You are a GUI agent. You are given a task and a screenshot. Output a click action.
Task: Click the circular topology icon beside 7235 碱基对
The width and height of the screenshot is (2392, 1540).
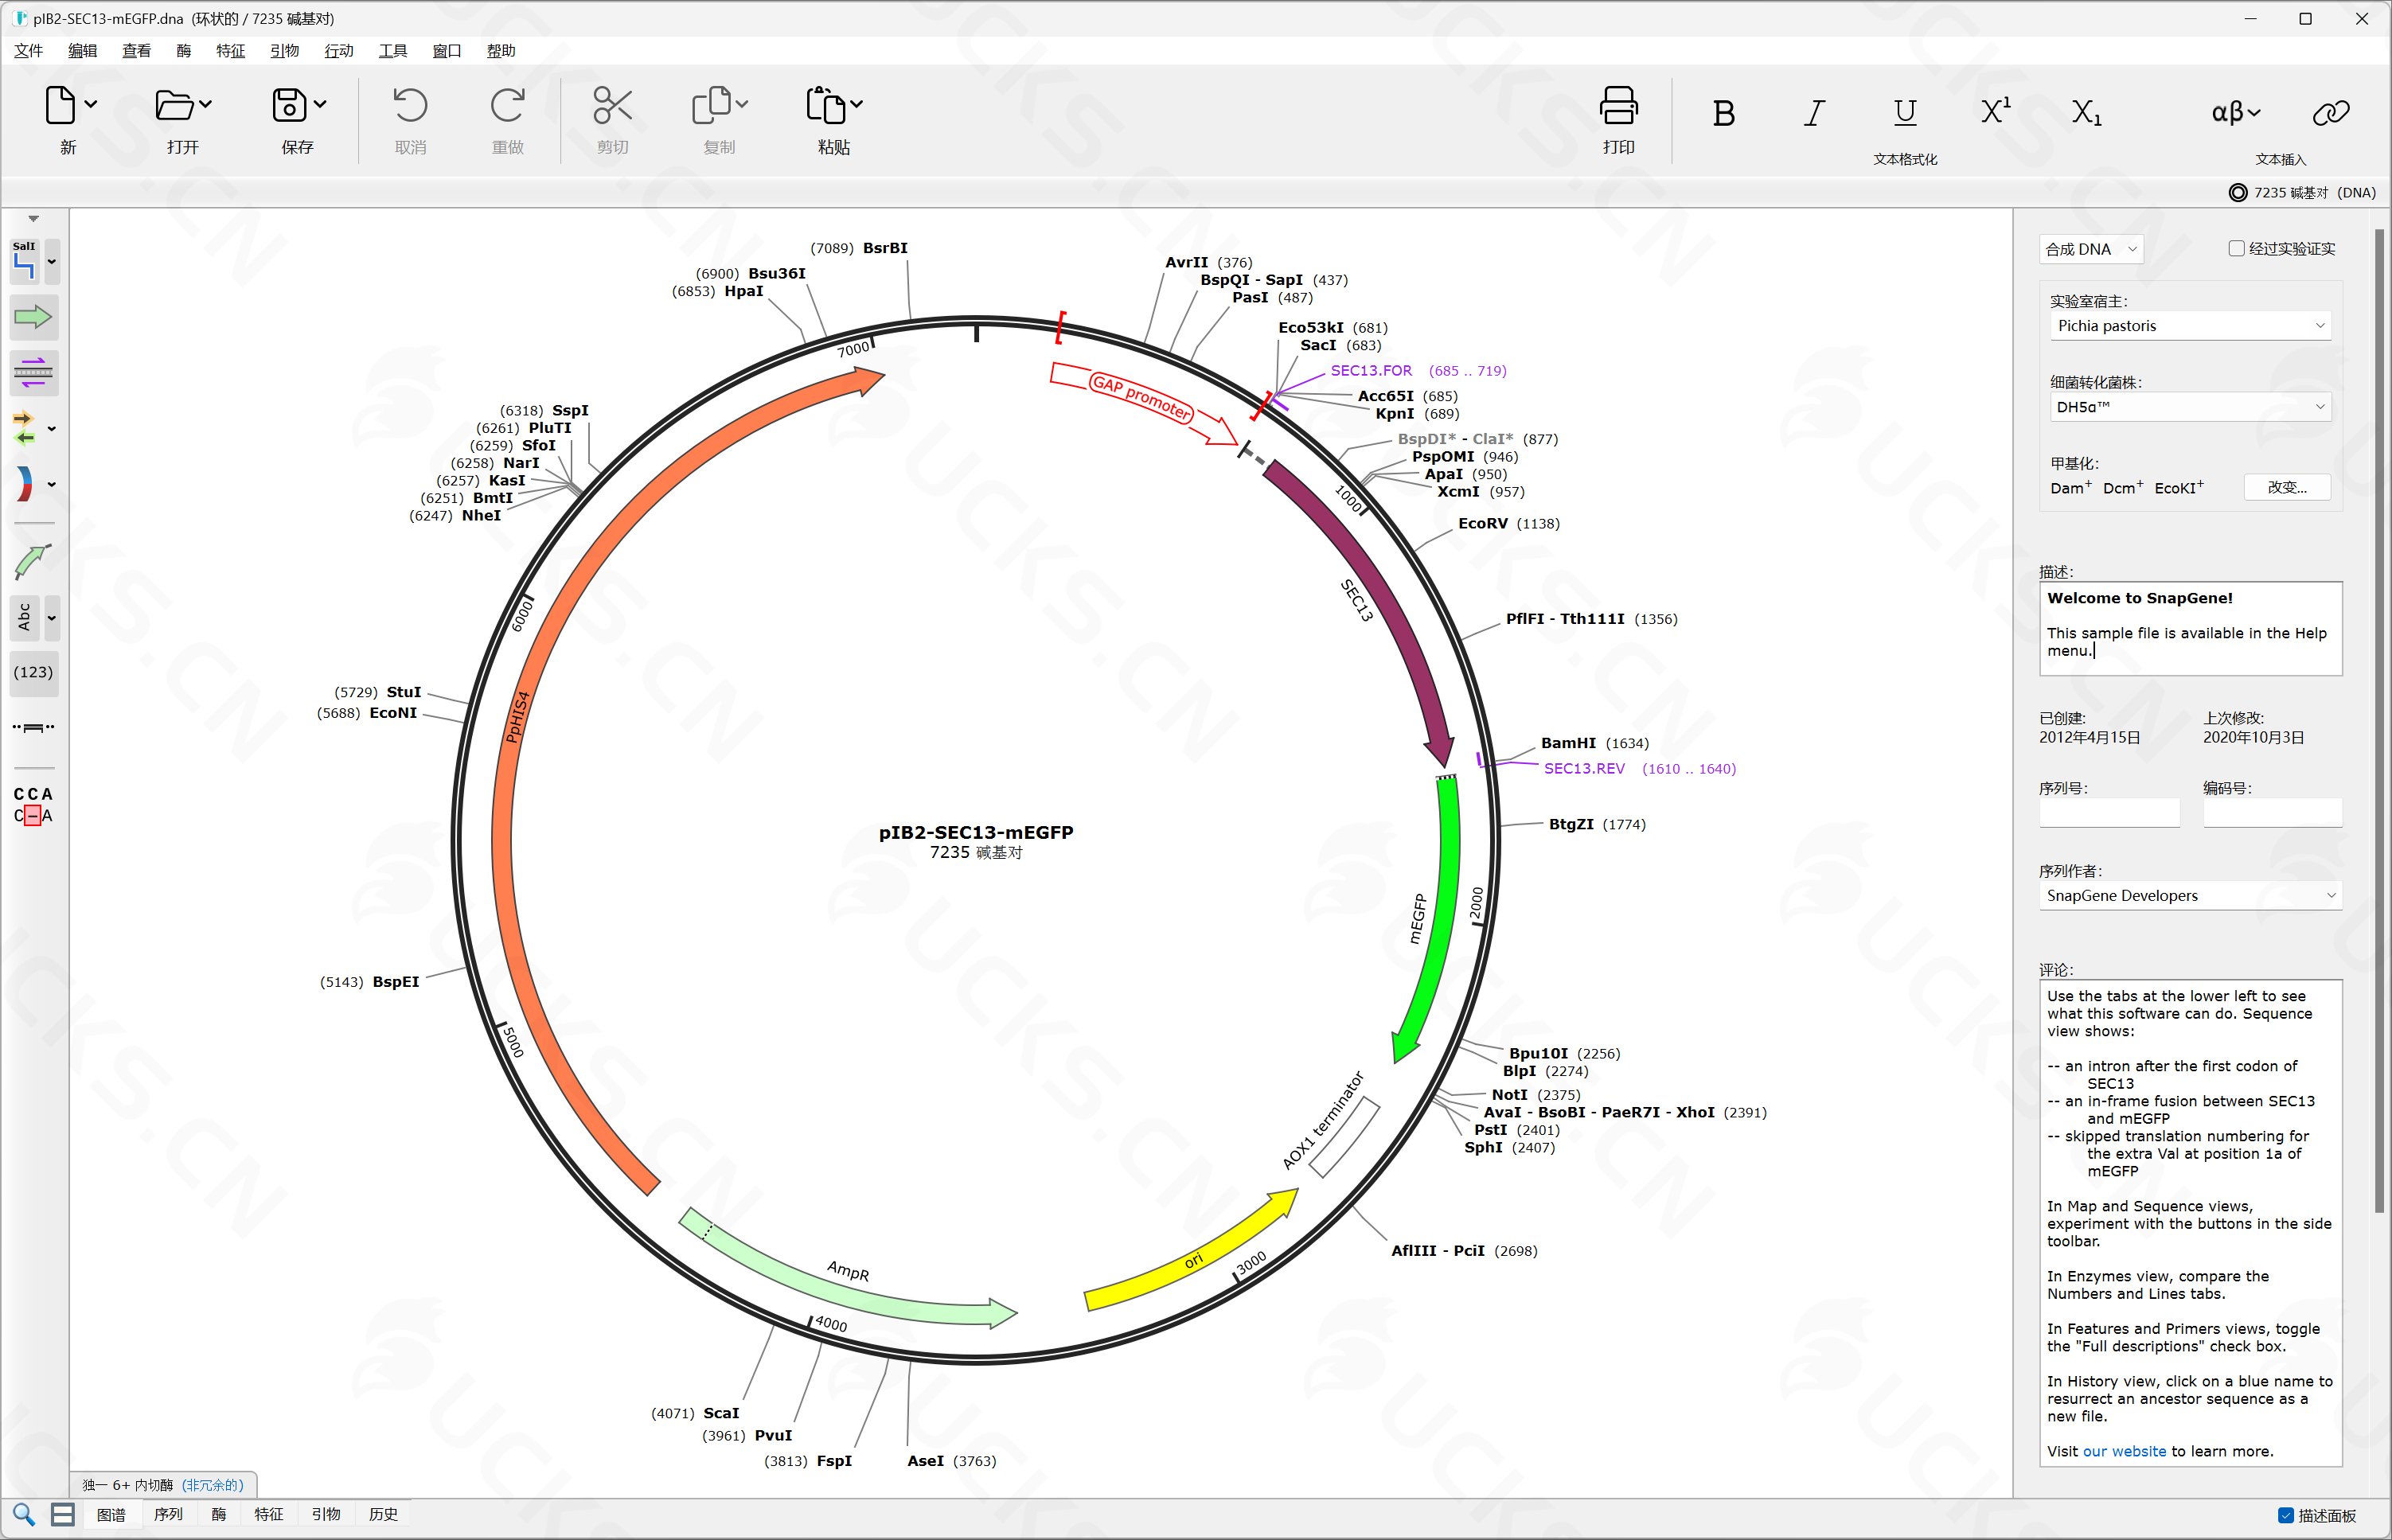2238,193
